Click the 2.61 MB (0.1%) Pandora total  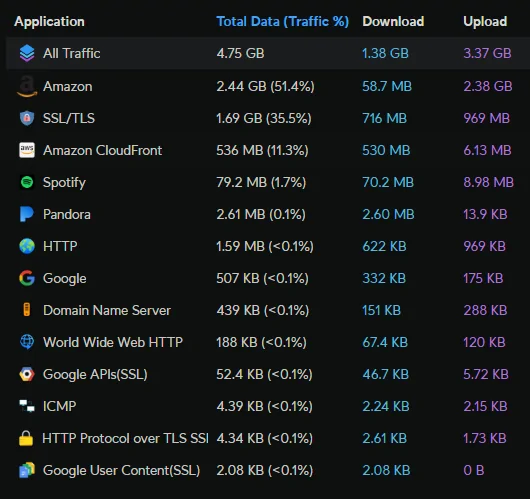tap(261, 214)
